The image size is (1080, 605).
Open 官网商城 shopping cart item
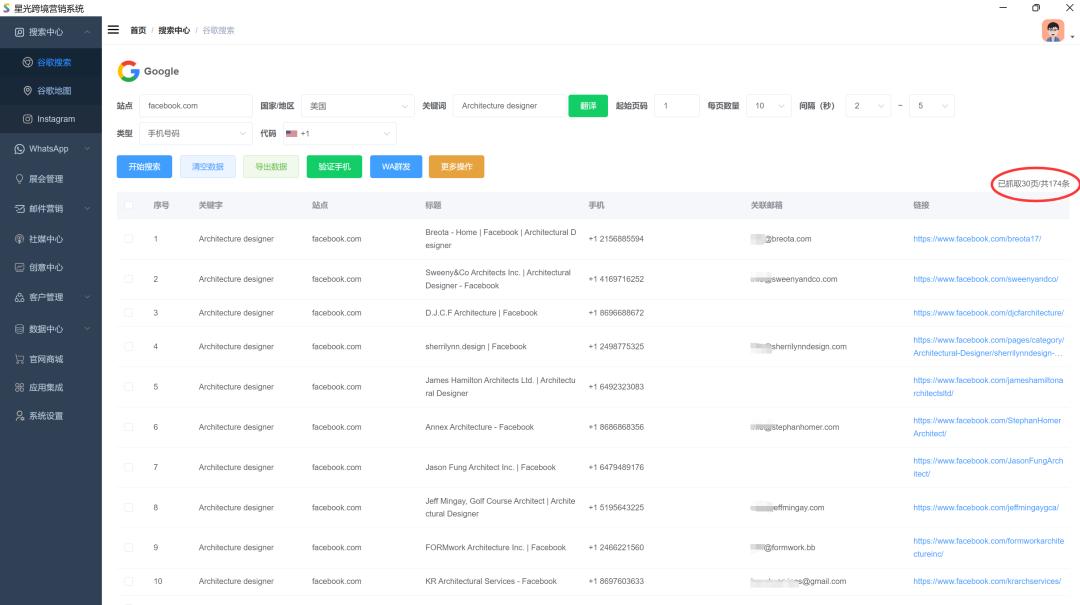point(46,359)
